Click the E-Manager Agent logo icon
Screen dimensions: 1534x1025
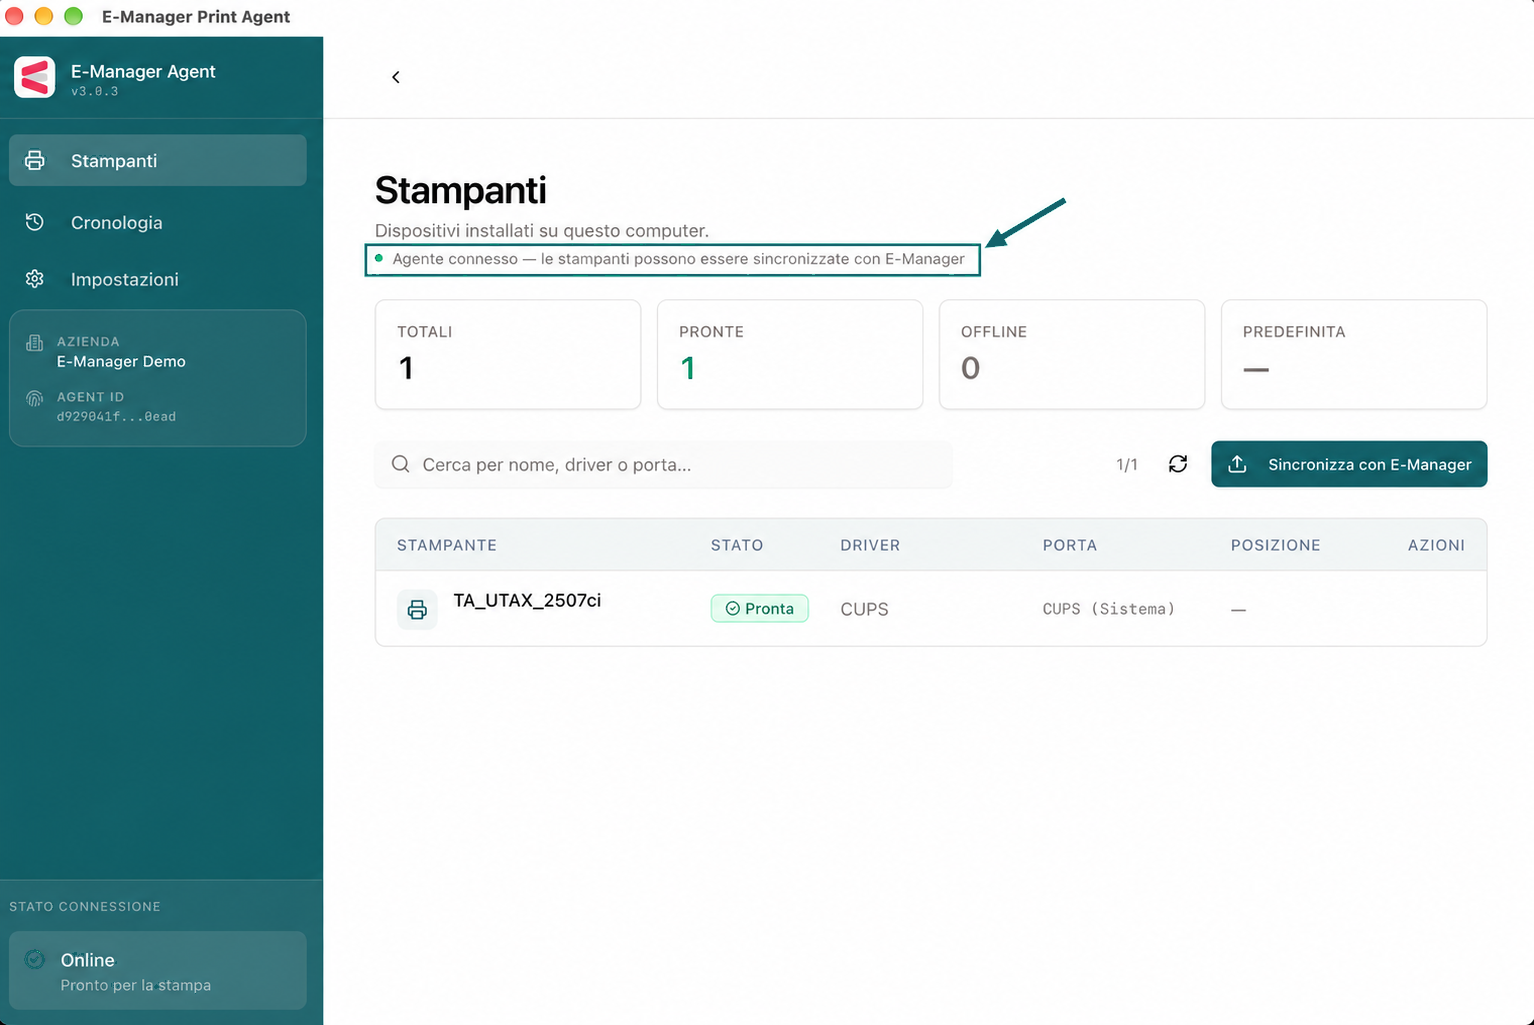[x=35, y=77]
